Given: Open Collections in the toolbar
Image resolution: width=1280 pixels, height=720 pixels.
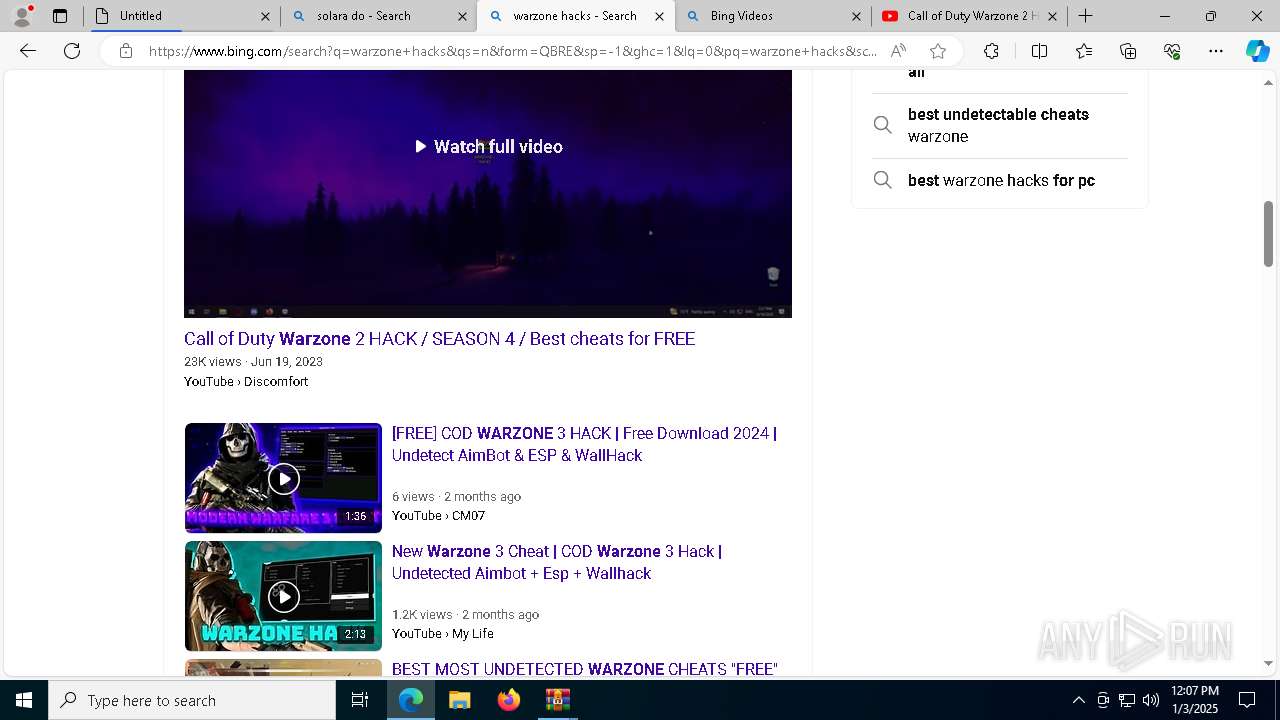Looking at the screenshot, I should 1128,51.
